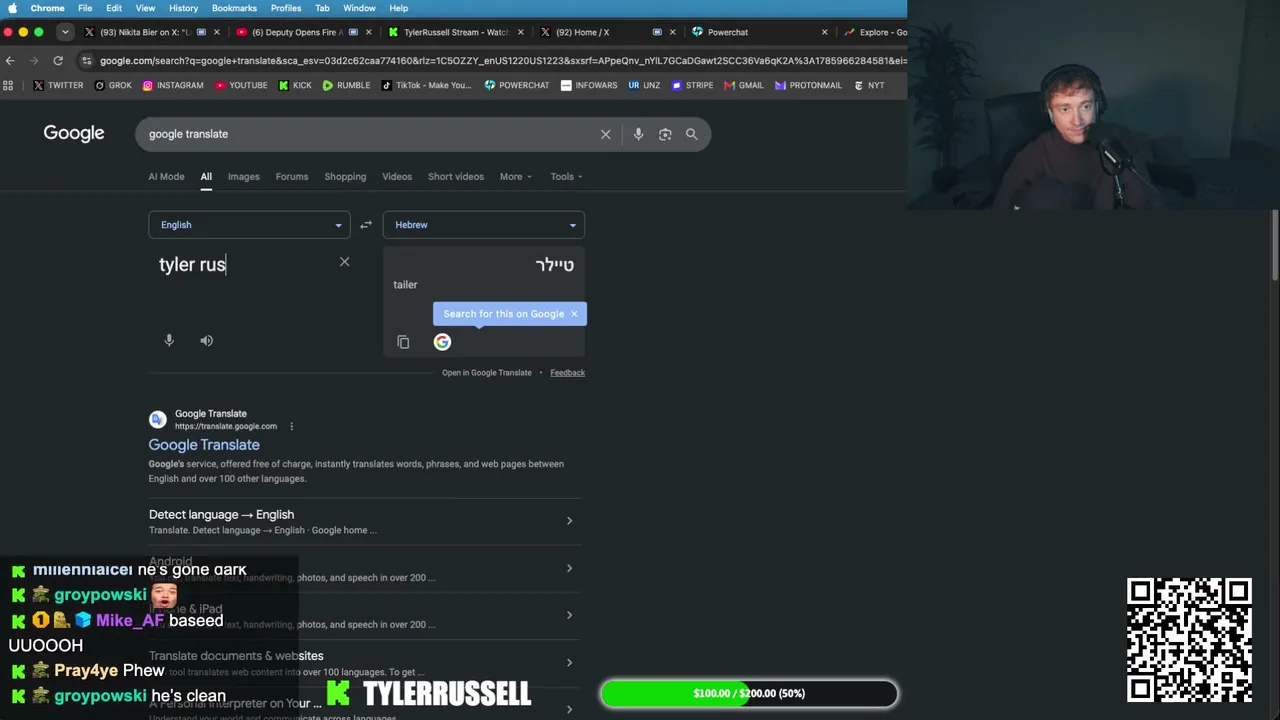
Task: Switch to the AI Mode tab
Action: click(166, 177)
